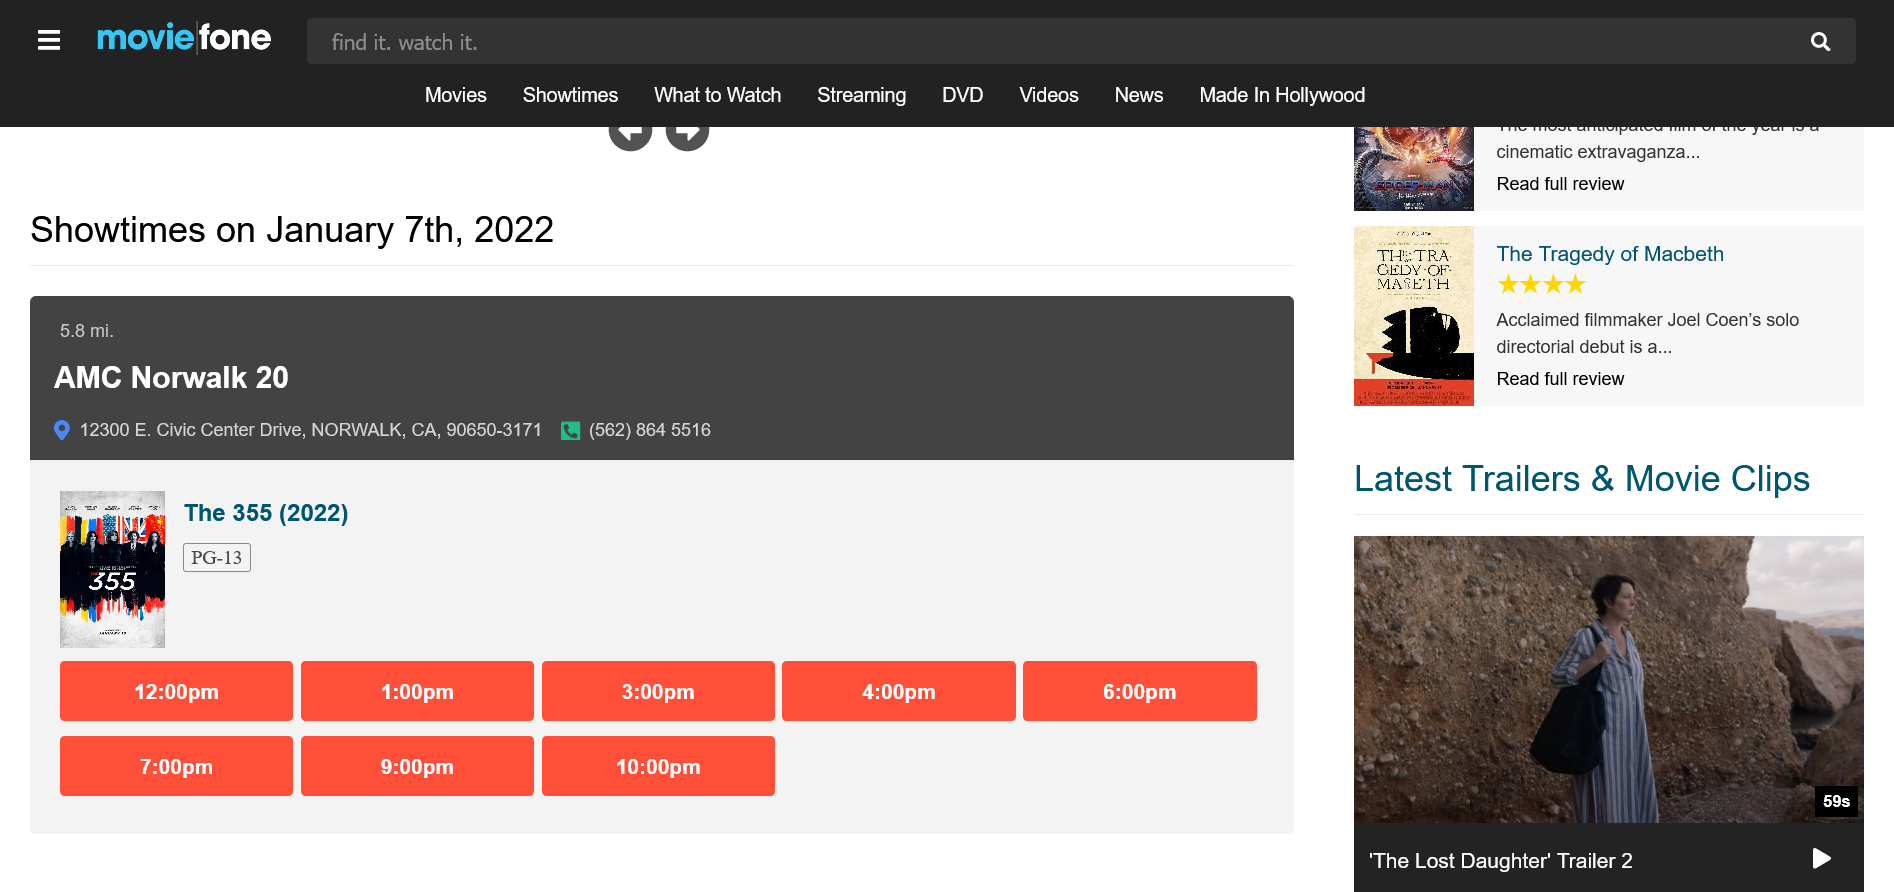The width and height of the screenshot is (1894, 892).
Task: Click the previous date arrow button
Action: (x=630, y=134)
